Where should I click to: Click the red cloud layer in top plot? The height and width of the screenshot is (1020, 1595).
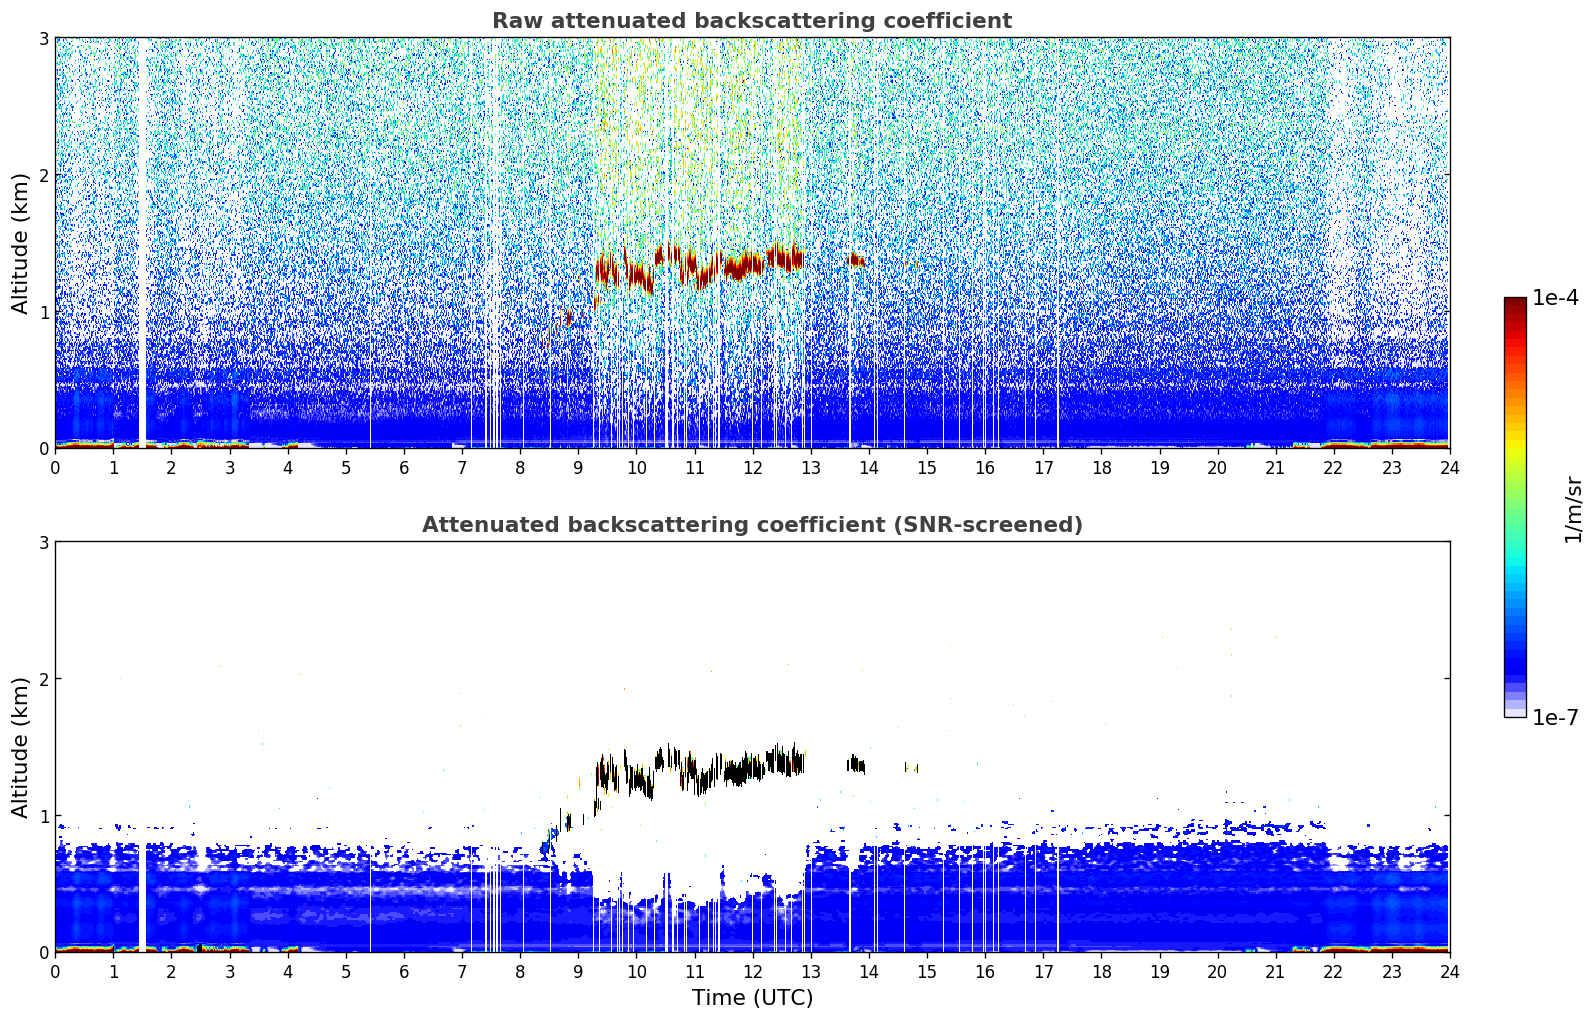point(700,266)
